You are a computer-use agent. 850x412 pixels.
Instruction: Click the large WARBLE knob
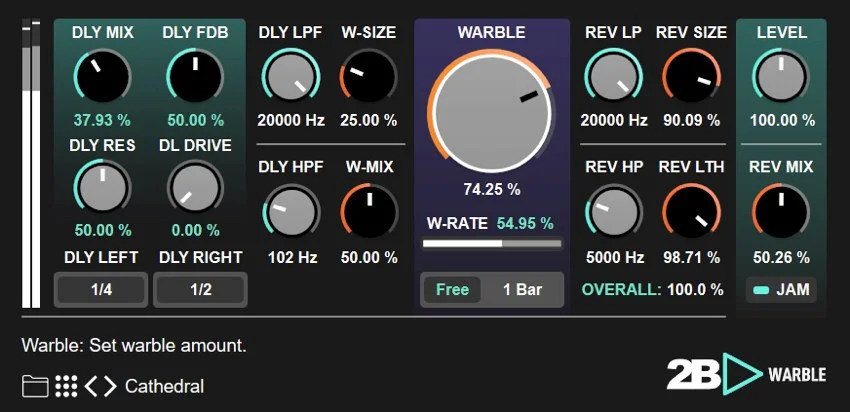point(492,114)
